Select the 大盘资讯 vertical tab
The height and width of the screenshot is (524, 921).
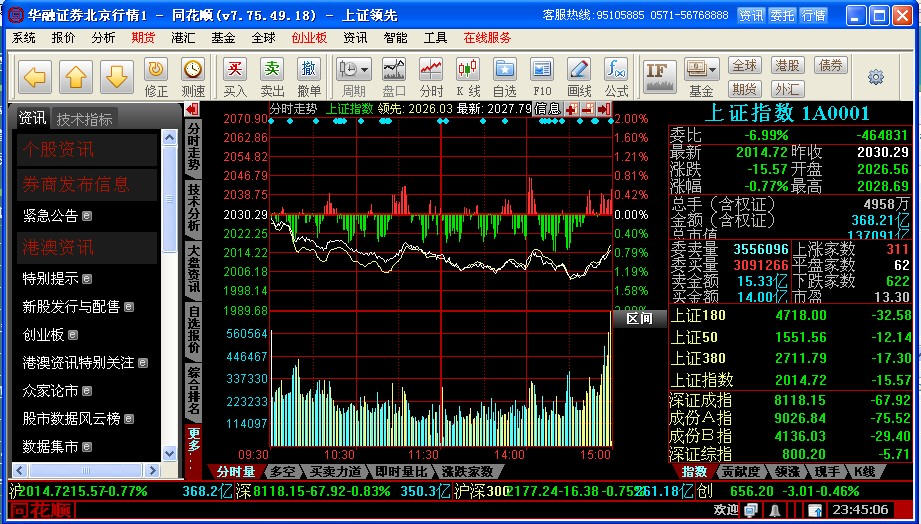pos(193,268)
